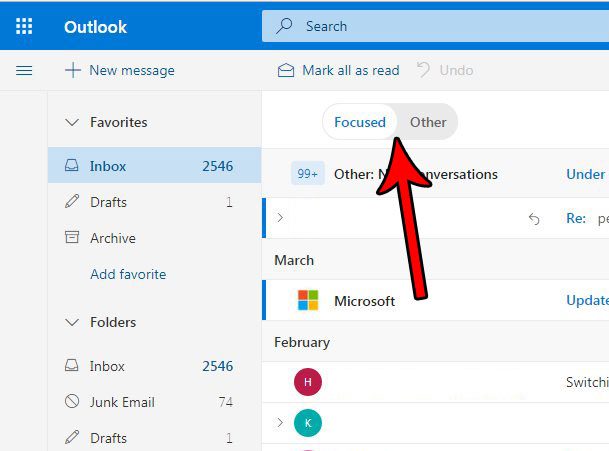
Task: Expand the conversation thread above March
Action: tap(280, 218)
